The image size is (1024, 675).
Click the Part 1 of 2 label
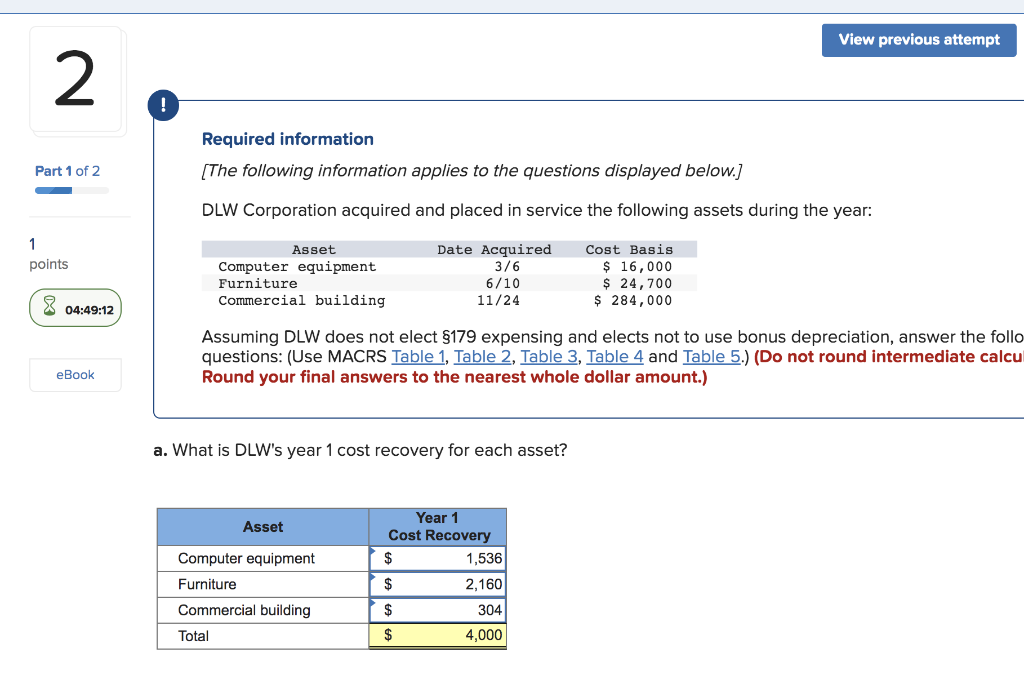point(67,171)
